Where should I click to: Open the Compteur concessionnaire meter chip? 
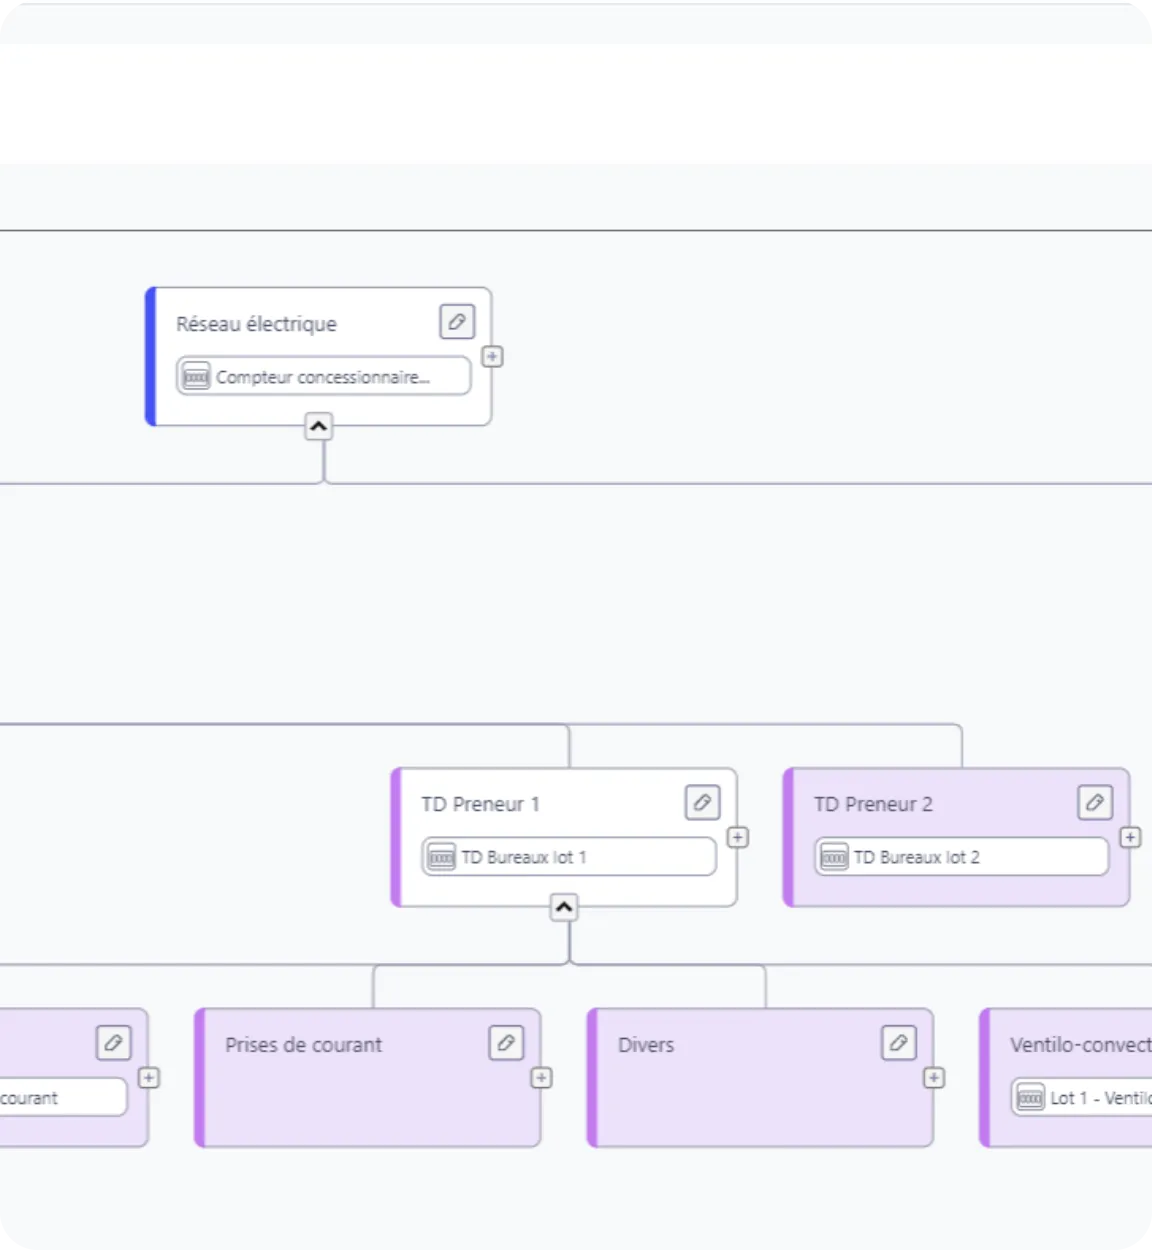pos(323,377)
